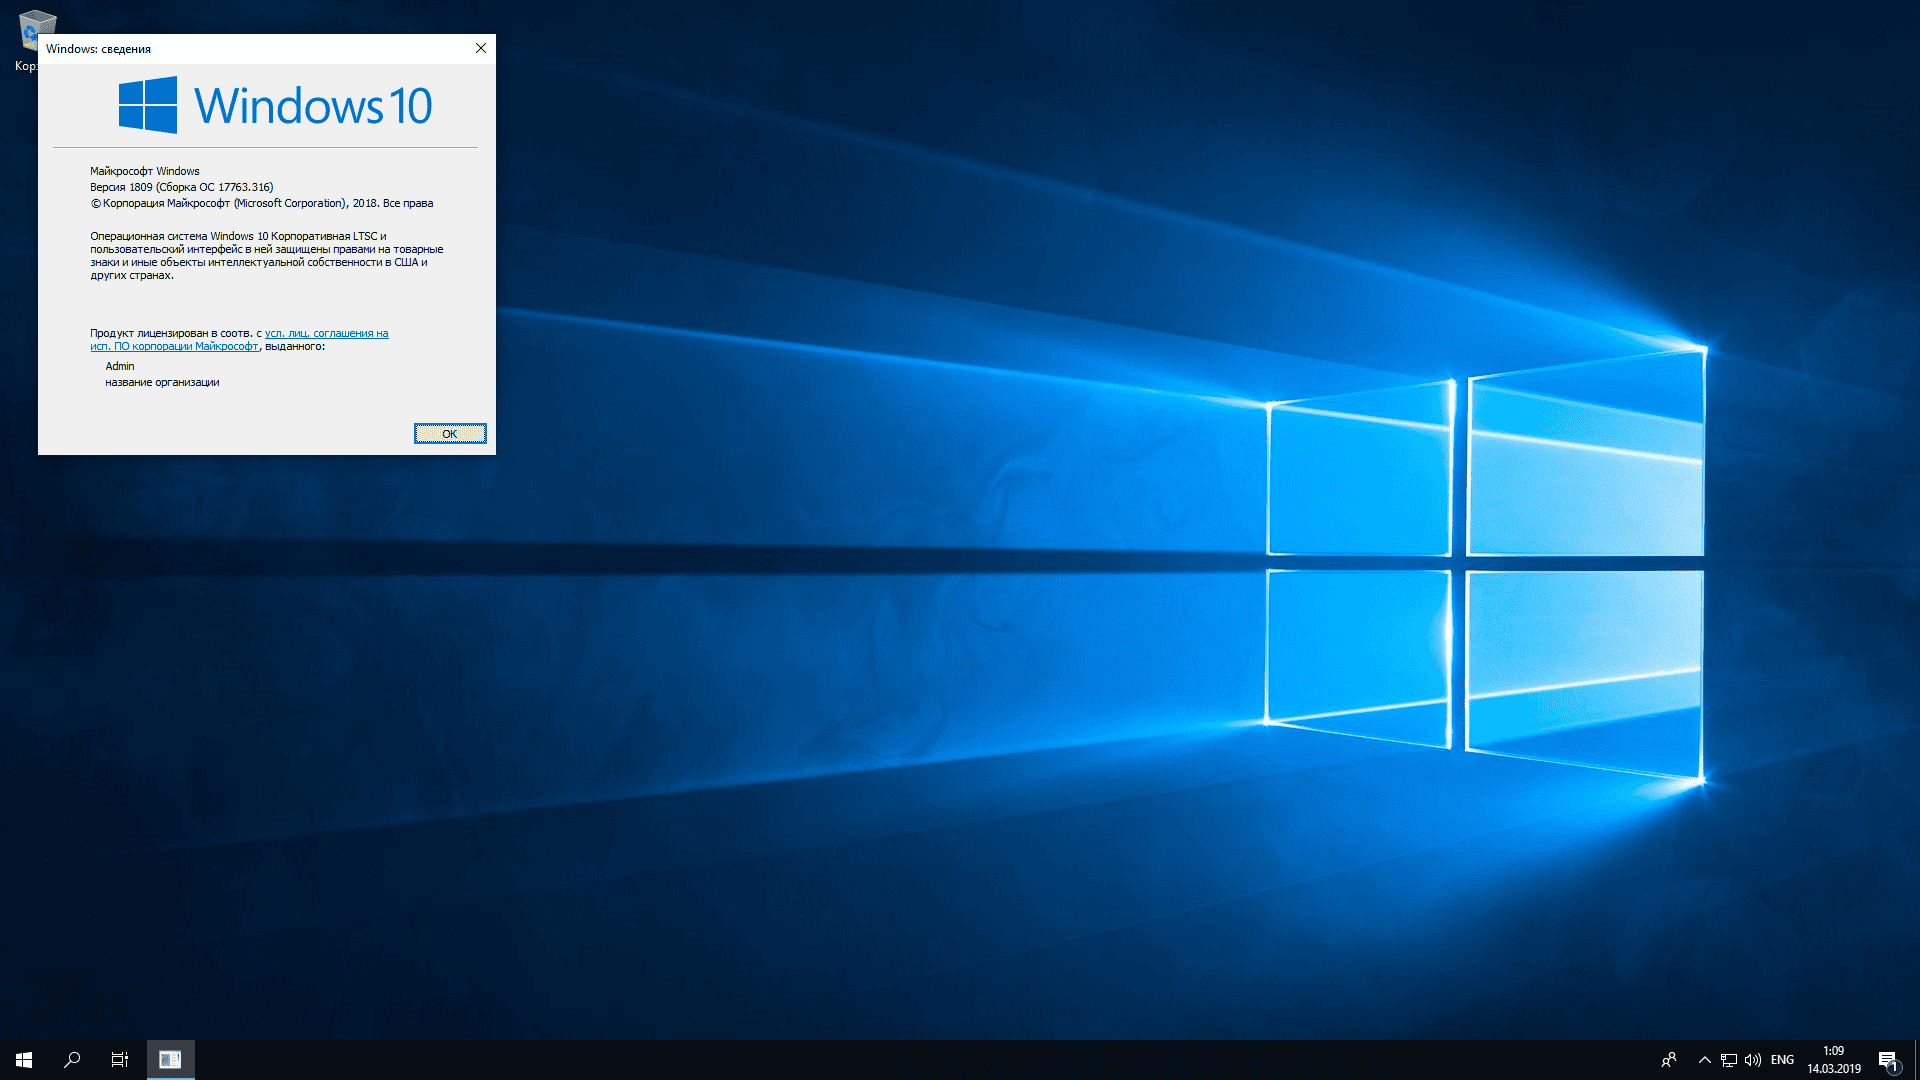Open clock showing 1:09 14.03.2019
This screenshot has width=1920, height=1080.
click(x=1834, y=1060)
